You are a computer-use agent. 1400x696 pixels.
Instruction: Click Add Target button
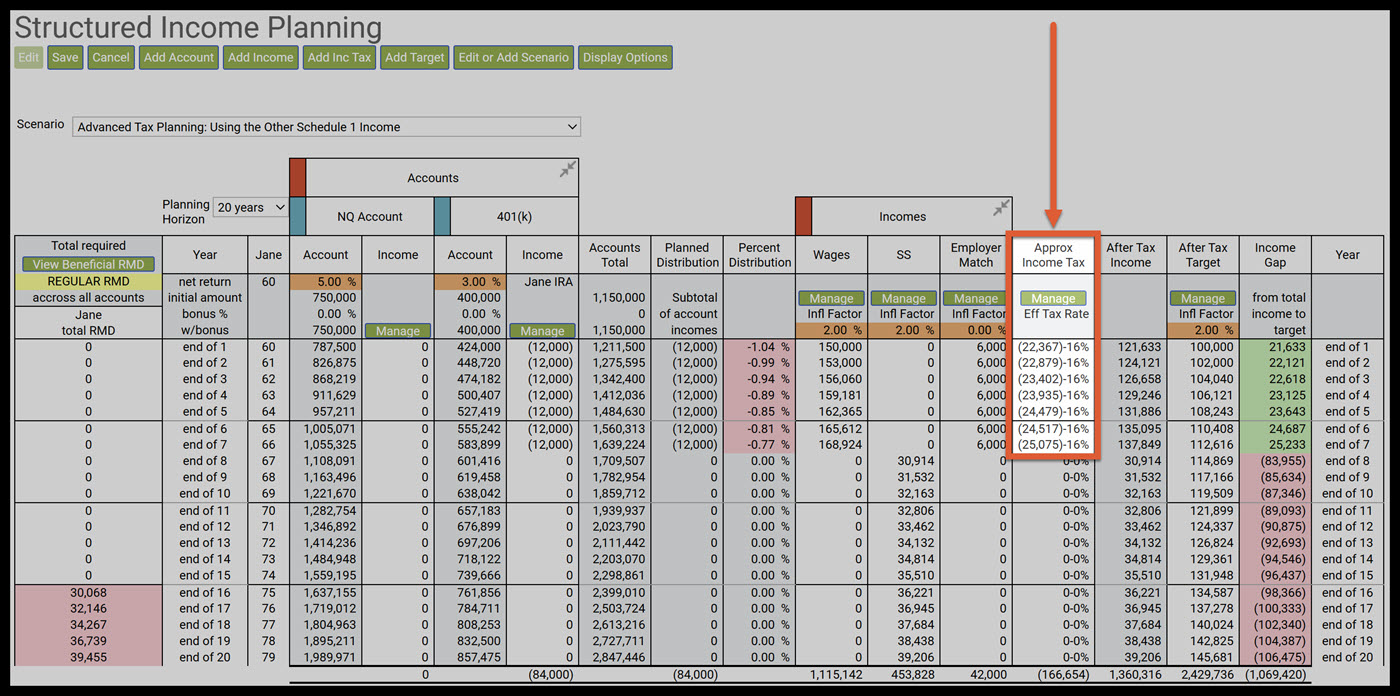(x=414, y=57)
